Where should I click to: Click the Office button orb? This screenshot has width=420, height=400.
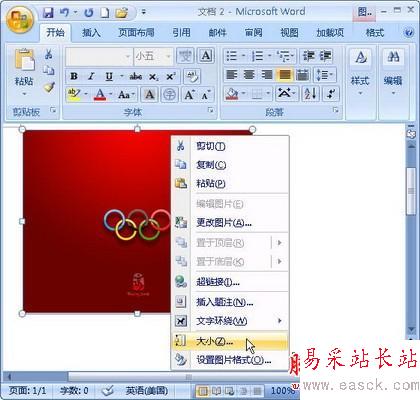(20, 19)
